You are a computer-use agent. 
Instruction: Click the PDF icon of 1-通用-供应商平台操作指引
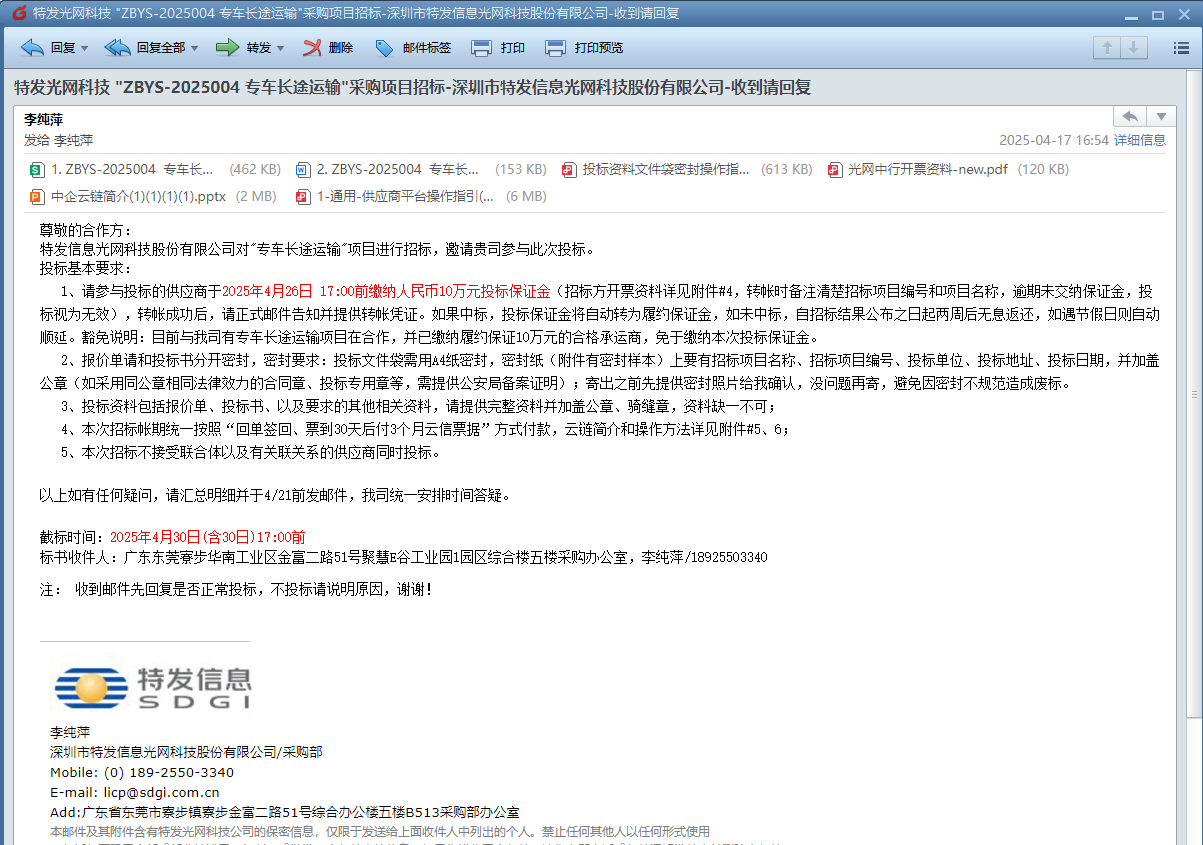pos(303,197)
